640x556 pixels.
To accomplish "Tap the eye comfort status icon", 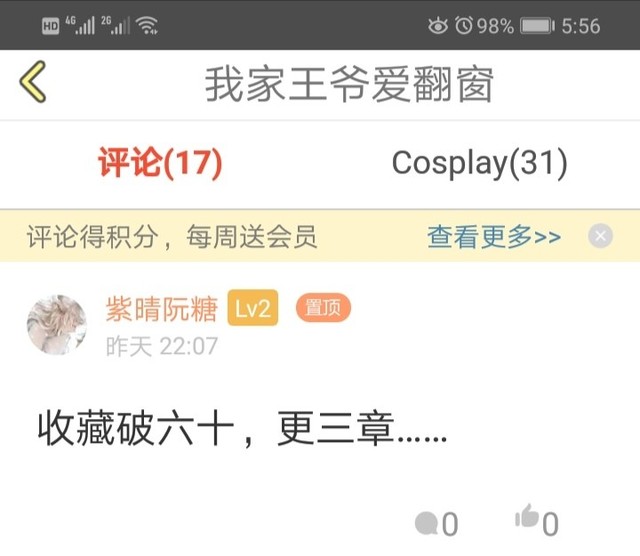I will [438, 26].
